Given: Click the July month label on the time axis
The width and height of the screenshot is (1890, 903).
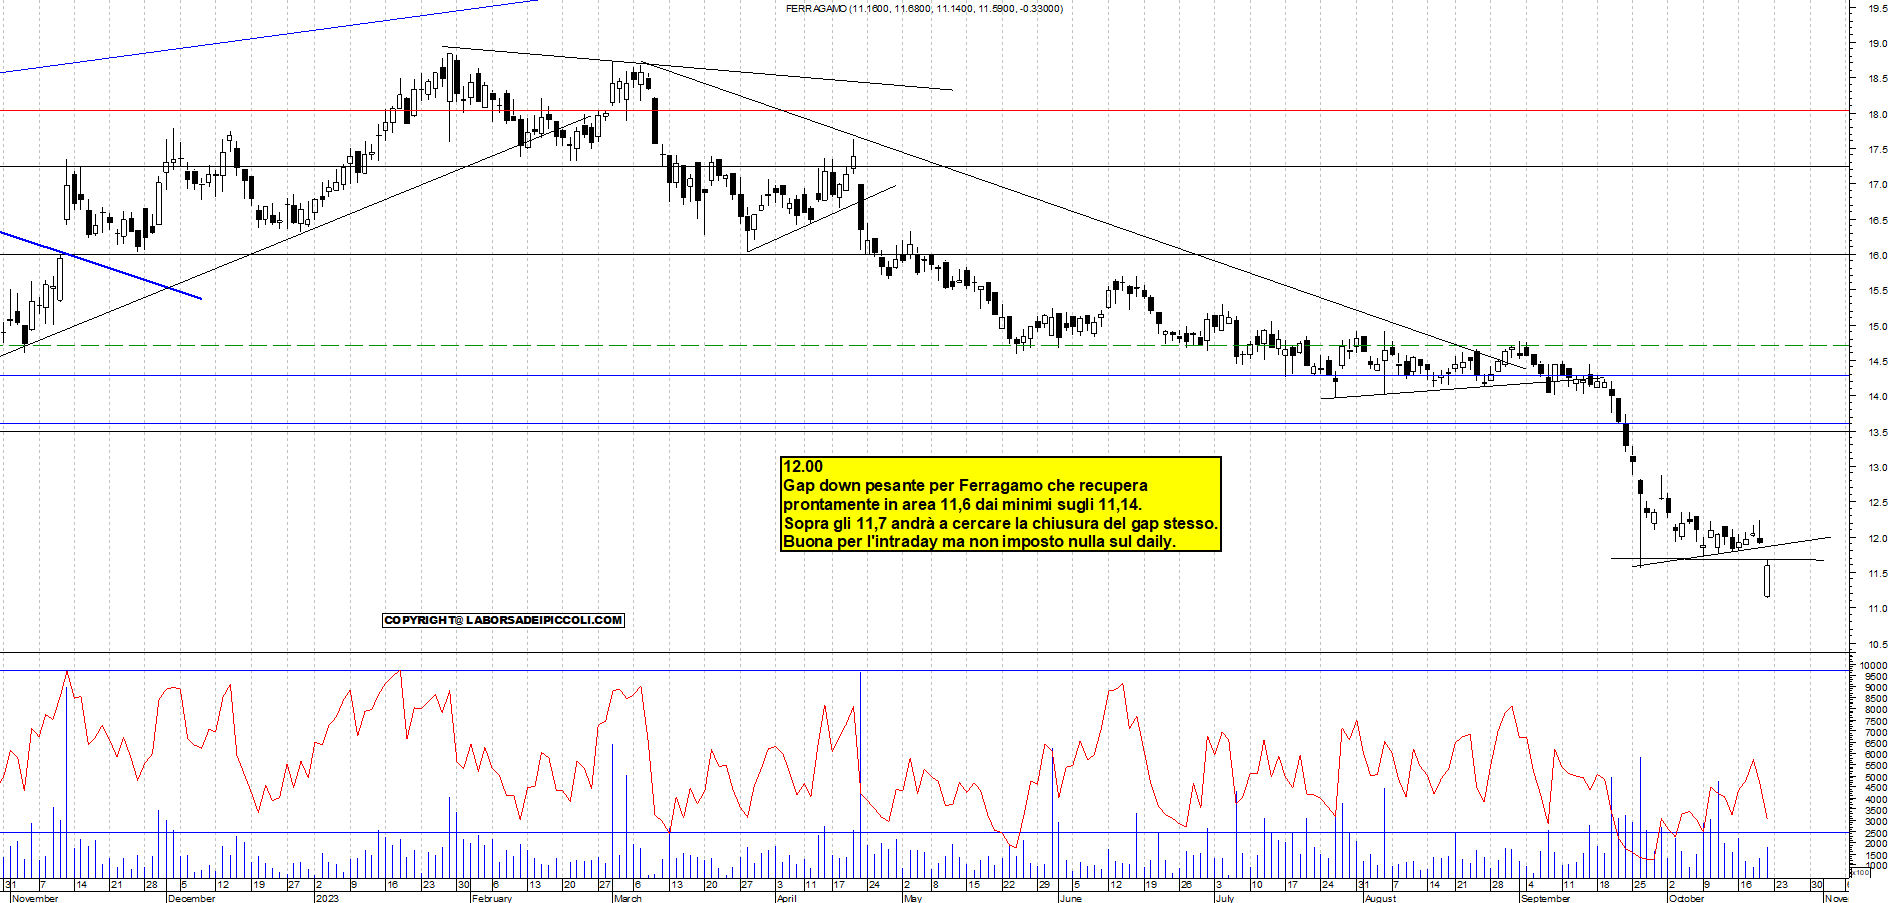Looking at the screenshot, I should 1225,898.
